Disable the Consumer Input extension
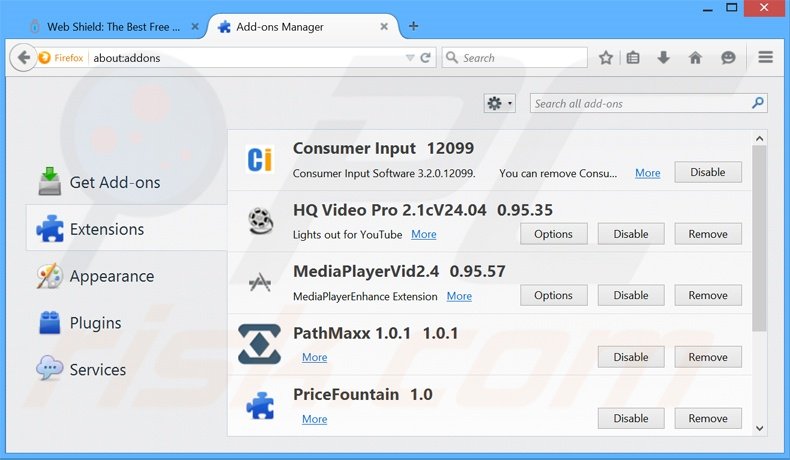This screenshot has width=790, height=460. click(708, 172)
